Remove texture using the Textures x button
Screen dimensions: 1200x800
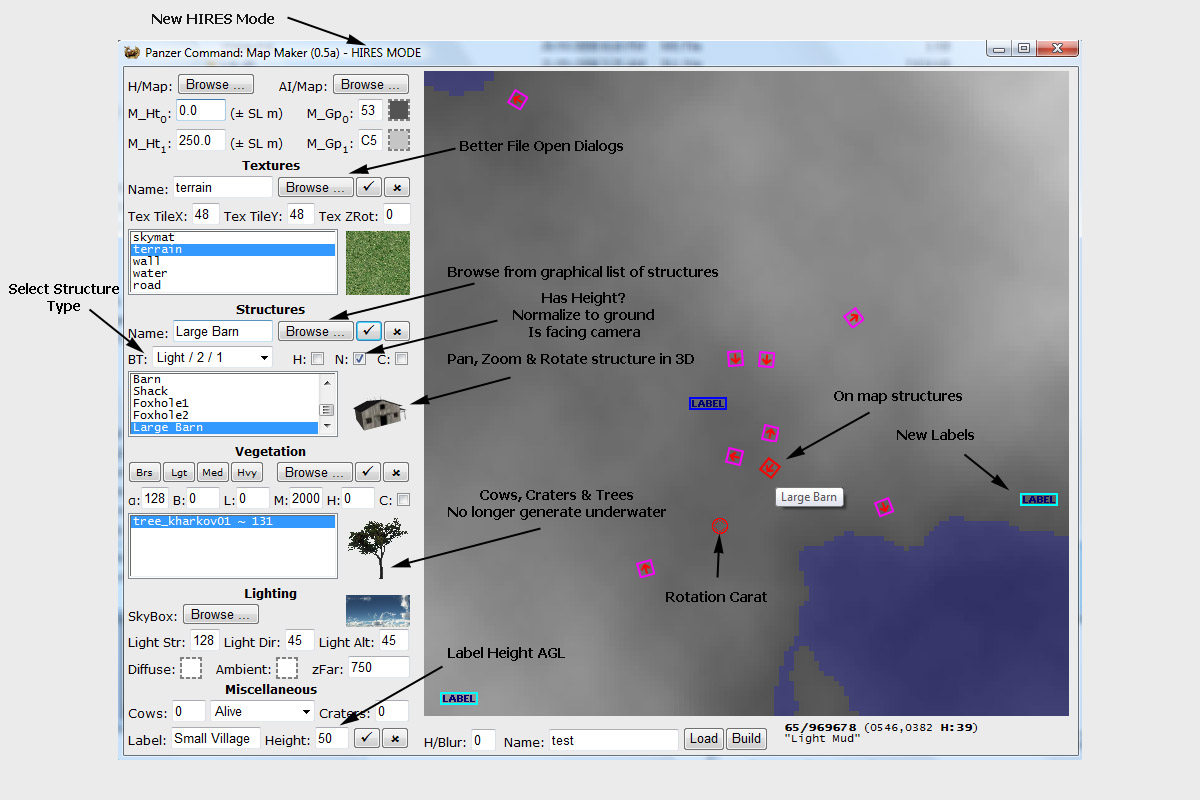[x=396, y=187]
